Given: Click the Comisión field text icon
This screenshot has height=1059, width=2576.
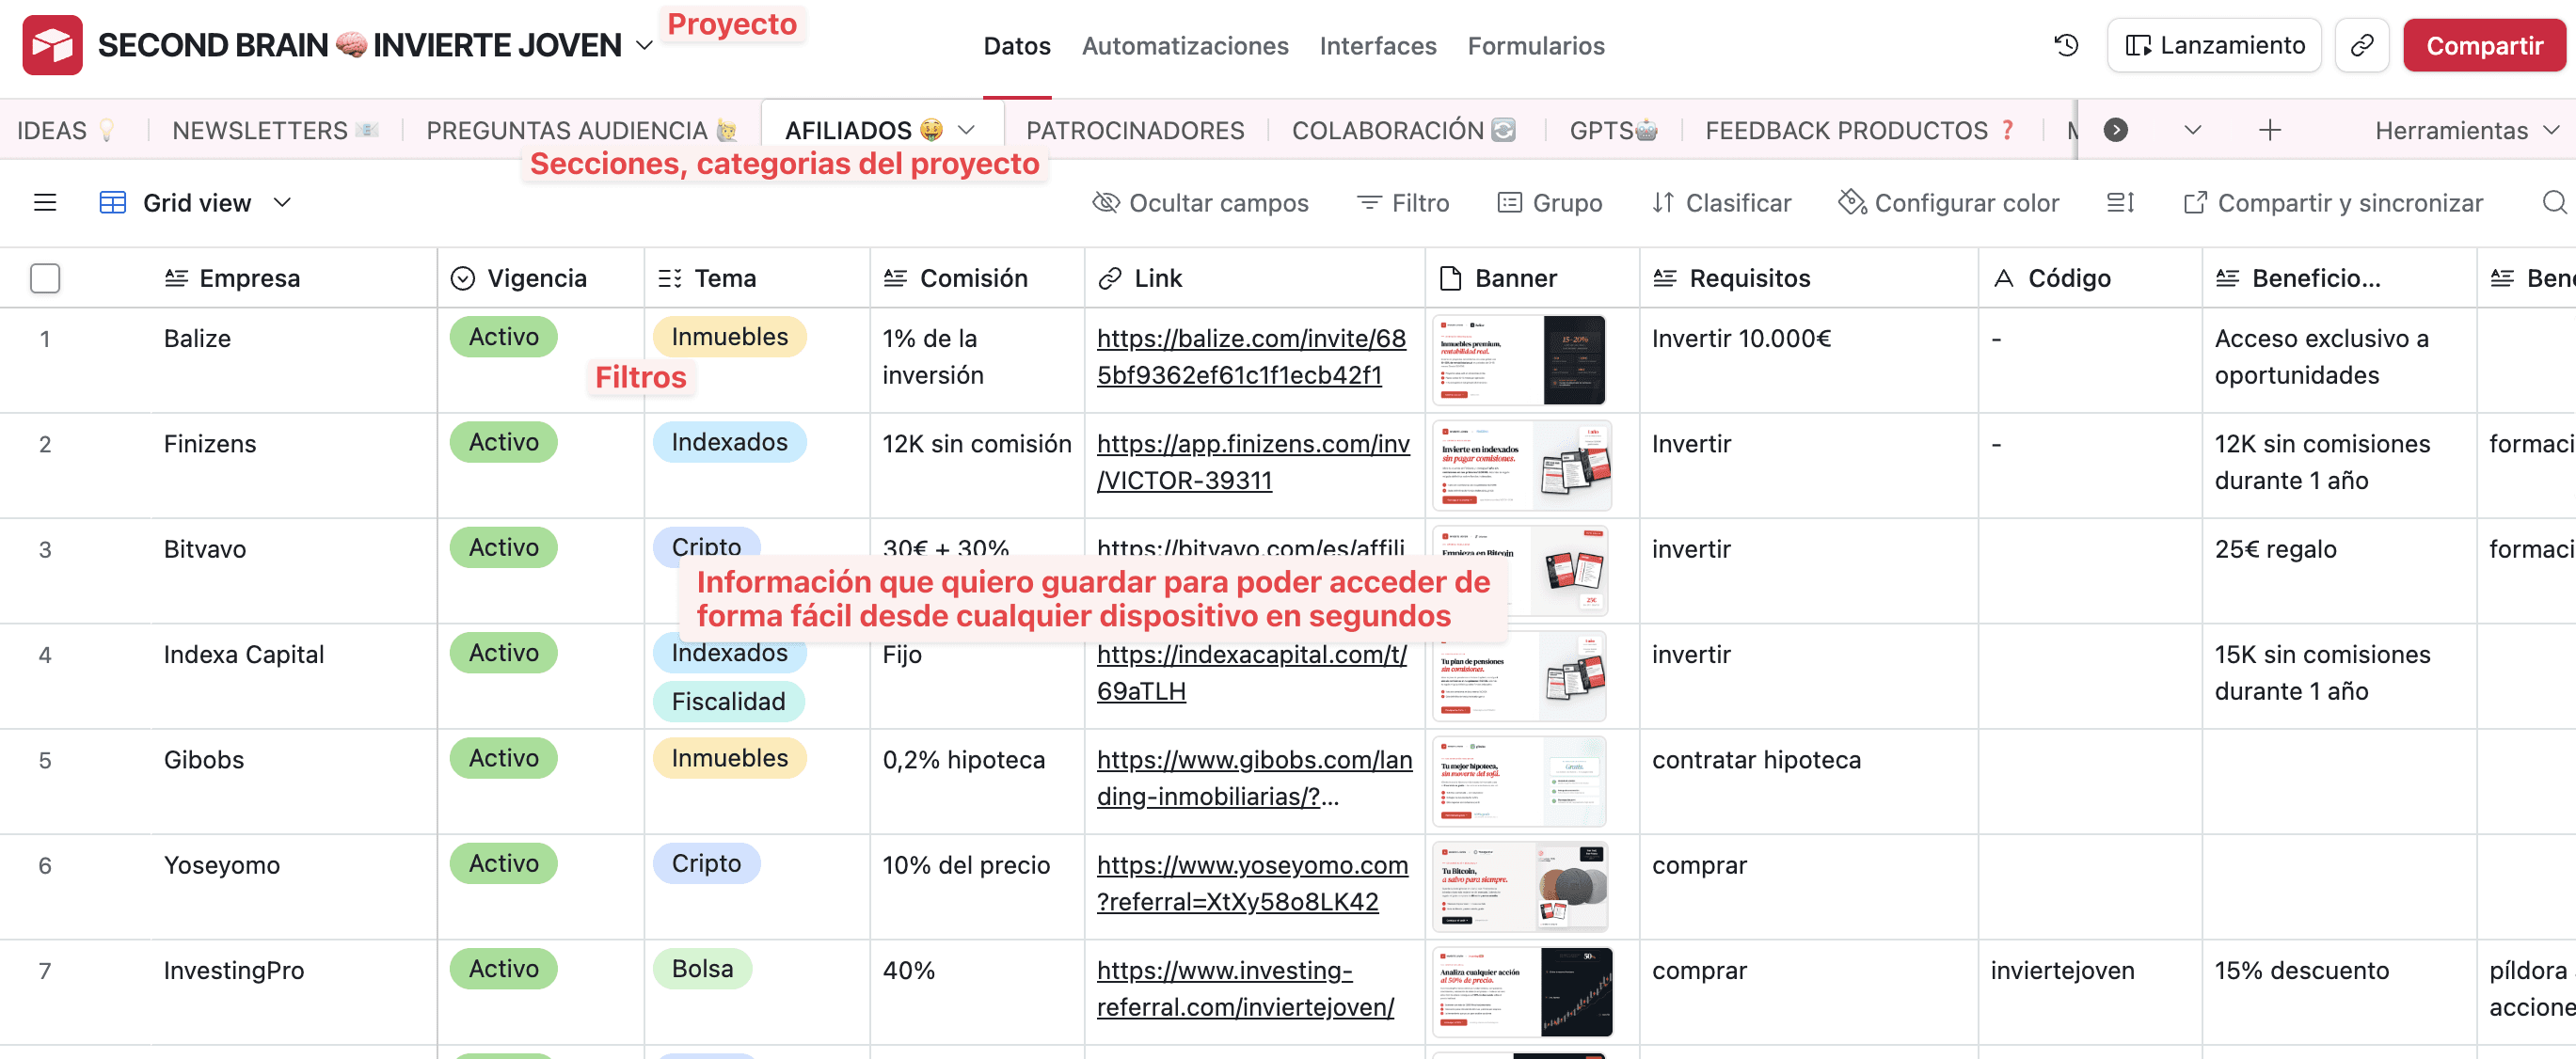Looking at the screenshot, I should click(896, 278).
